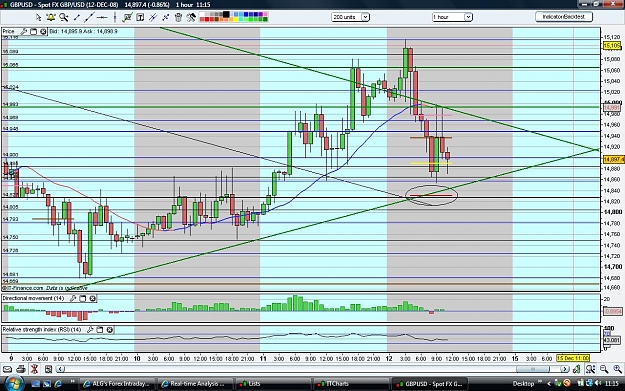Screen dimensions: 625x391
Task: Click the Indicator/Backtest button
Action: coord(564,17)
